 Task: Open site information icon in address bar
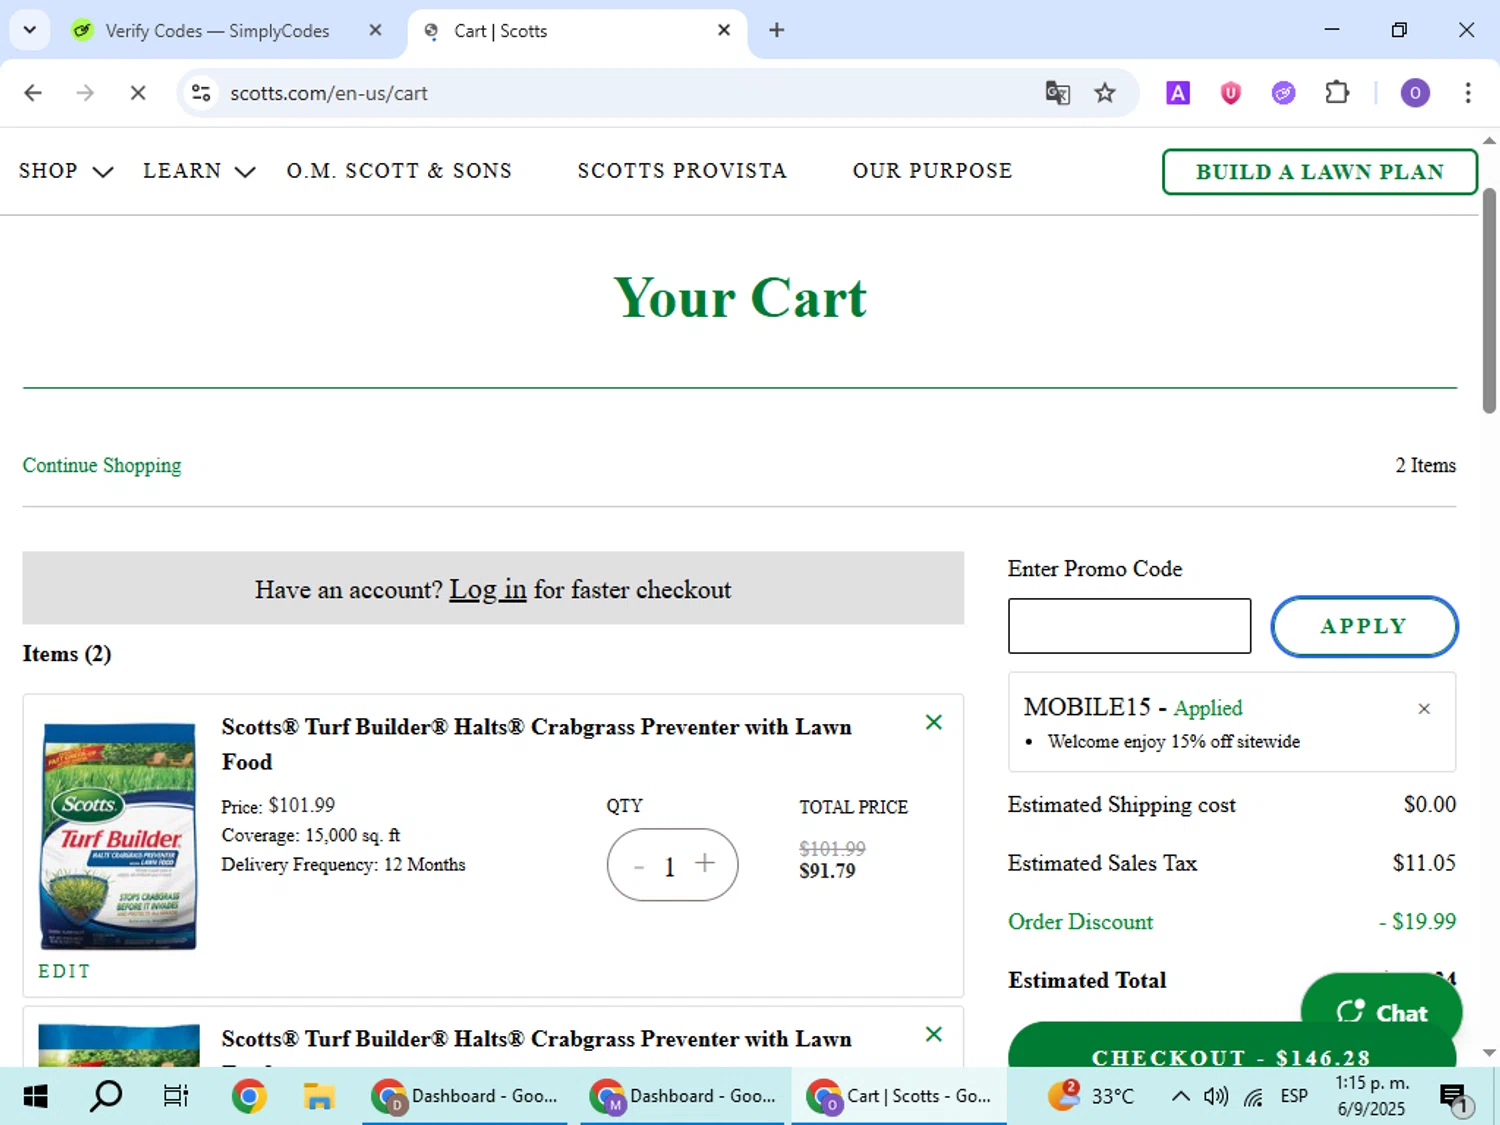click(x=201, y=93)
